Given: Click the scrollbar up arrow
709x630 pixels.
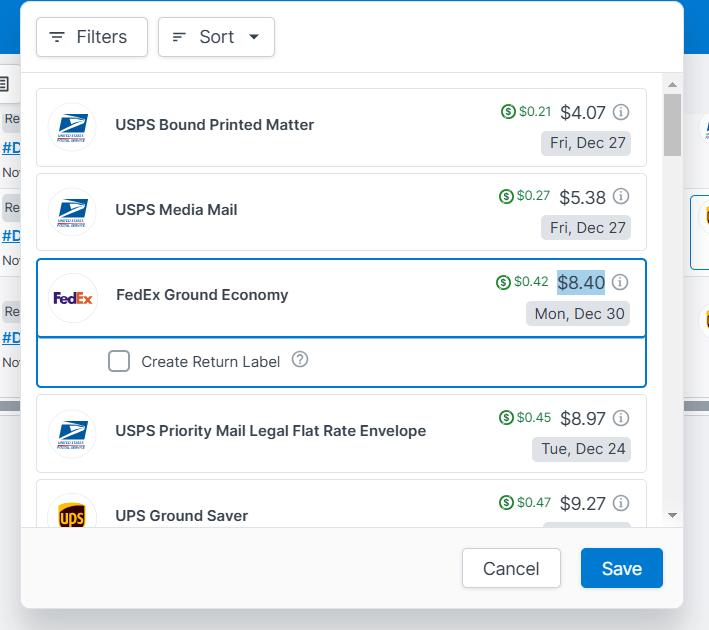Looking at the screenshot, I should tap(672, 85).
